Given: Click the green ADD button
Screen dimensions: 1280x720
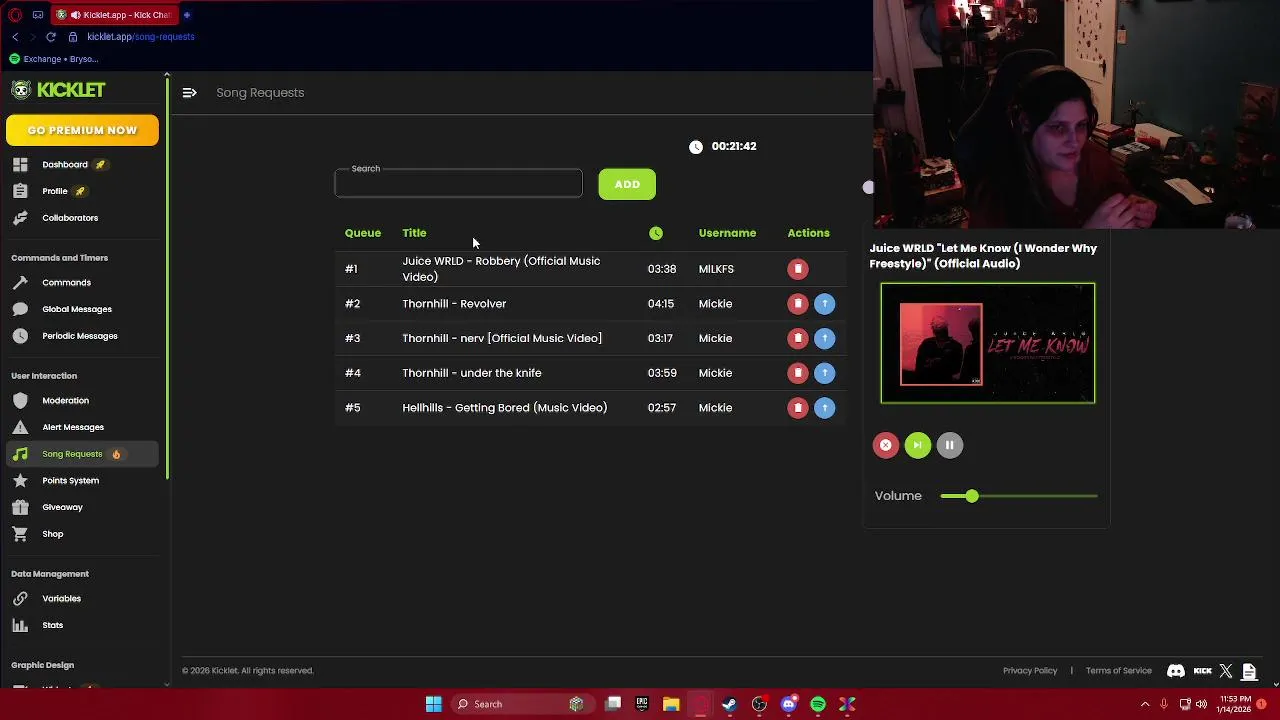Looking at the screenshot, I should coord(627,184).
